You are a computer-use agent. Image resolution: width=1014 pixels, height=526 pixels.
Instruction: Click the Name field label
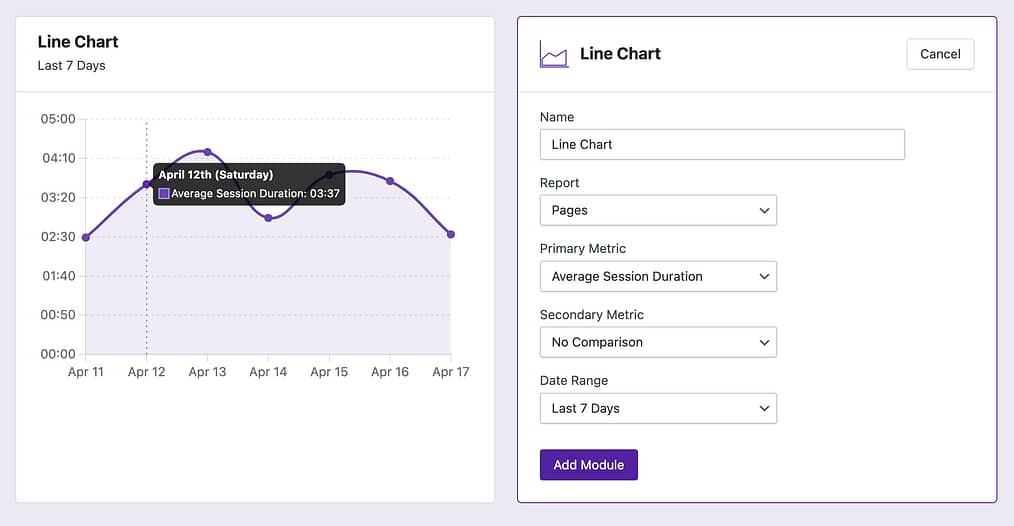[557, 117]
